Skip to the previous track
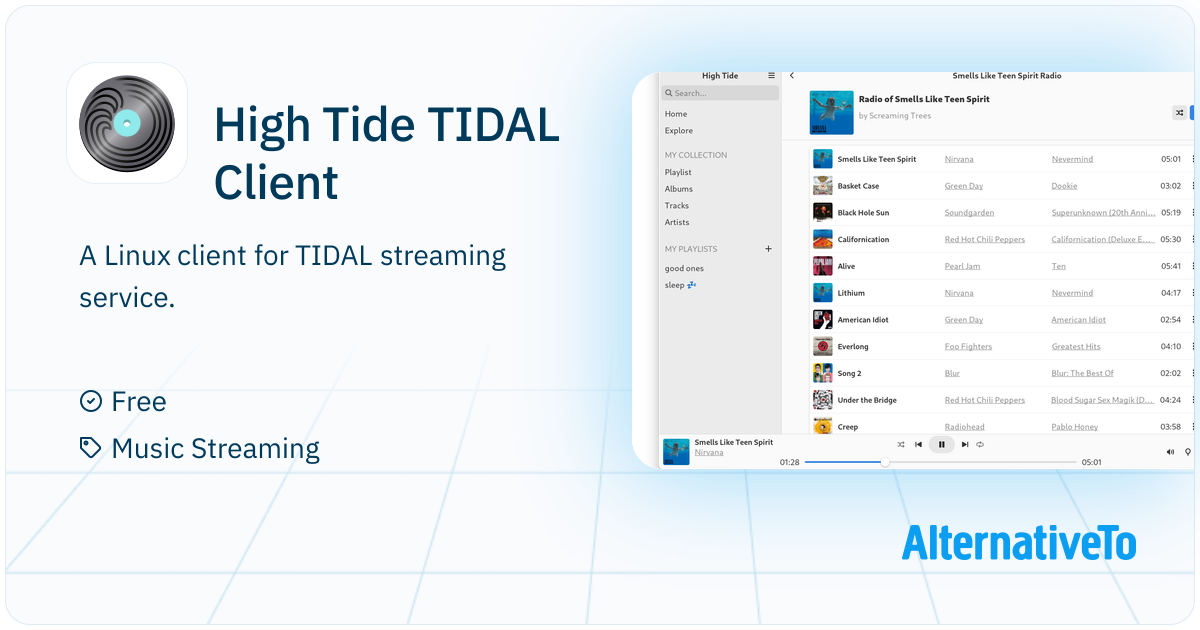 (x=919, y=444)
